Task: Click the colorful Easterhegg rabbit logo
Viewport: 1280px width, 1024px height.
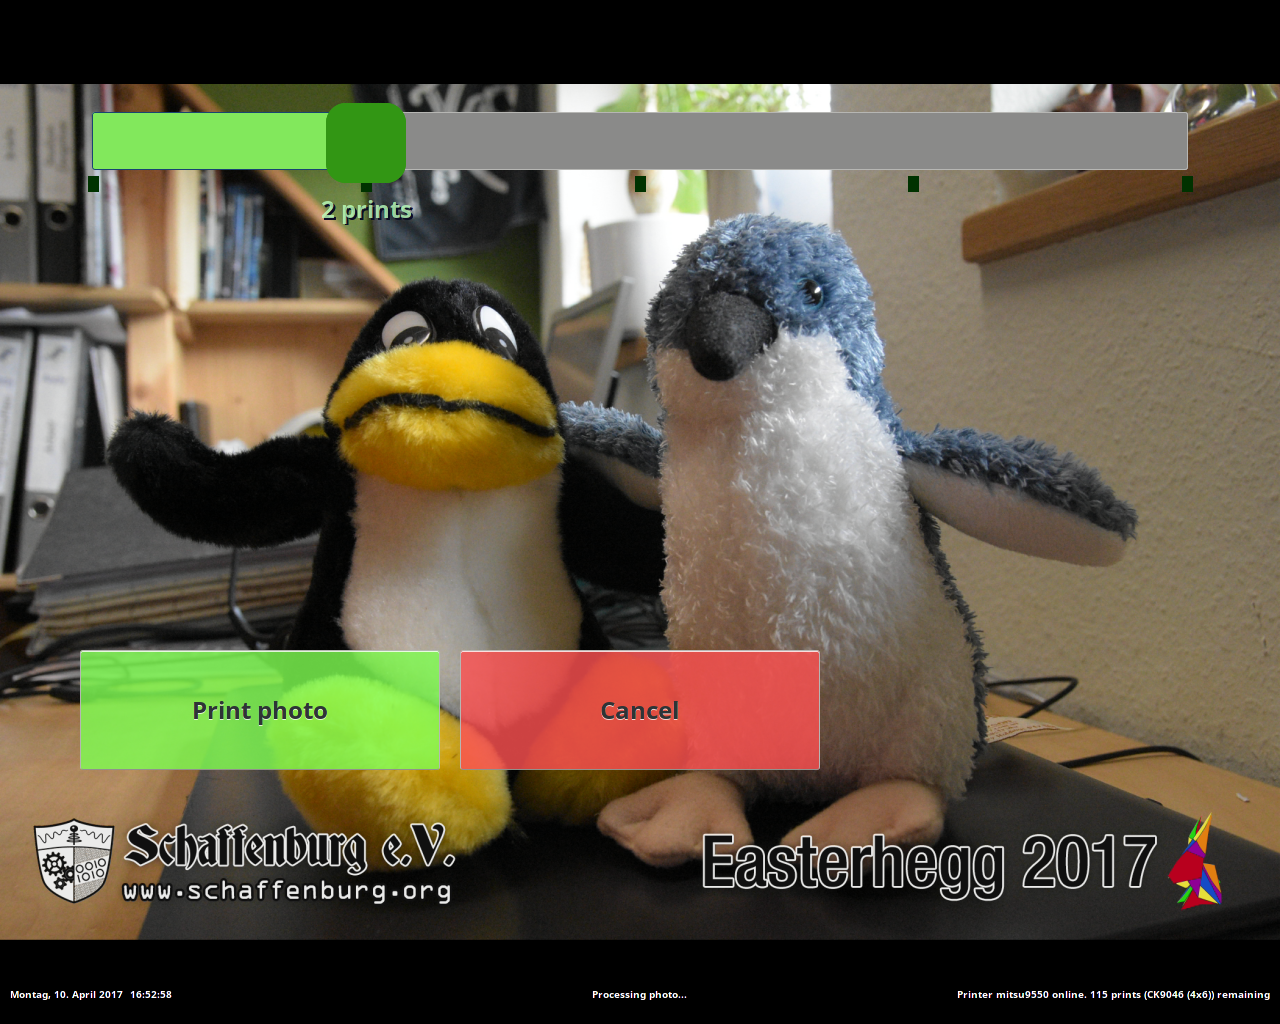Action: [x=1196, y=861]
